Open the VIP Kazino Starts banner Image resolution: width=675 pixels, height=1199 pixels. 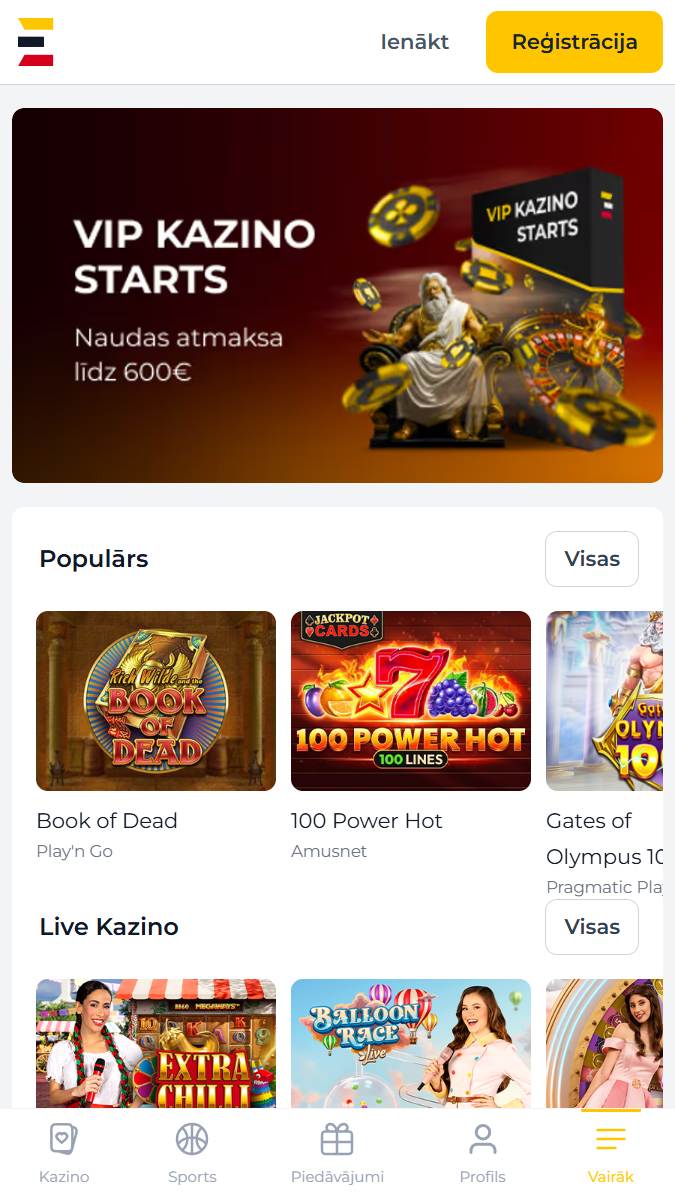coord(337,295)
